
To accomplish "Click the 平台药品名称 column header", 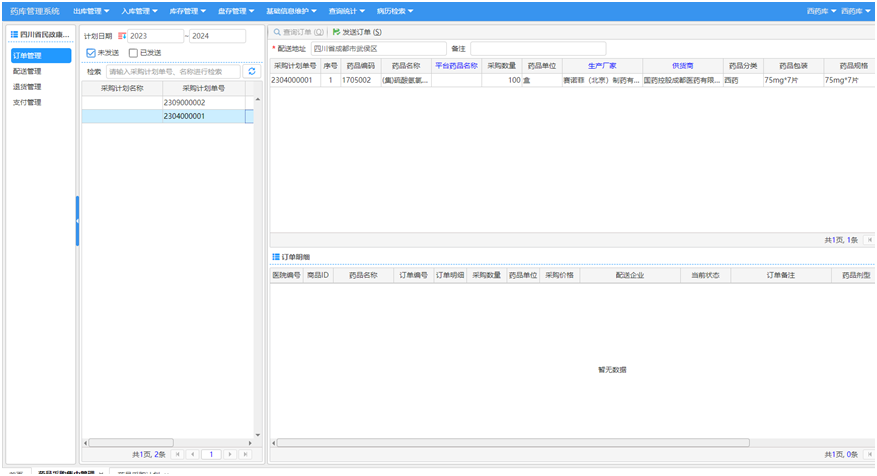I will (x=456, y=66).
